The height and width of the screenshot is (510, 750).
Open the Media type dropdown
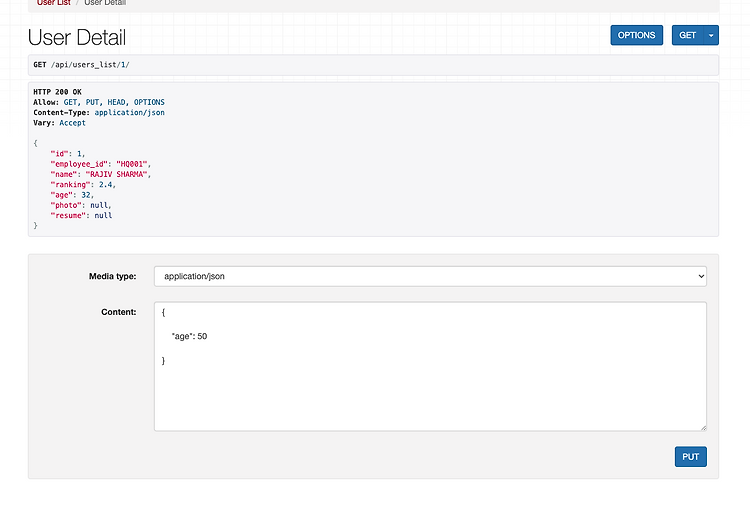pyautogui.click(x=430, y=276)
